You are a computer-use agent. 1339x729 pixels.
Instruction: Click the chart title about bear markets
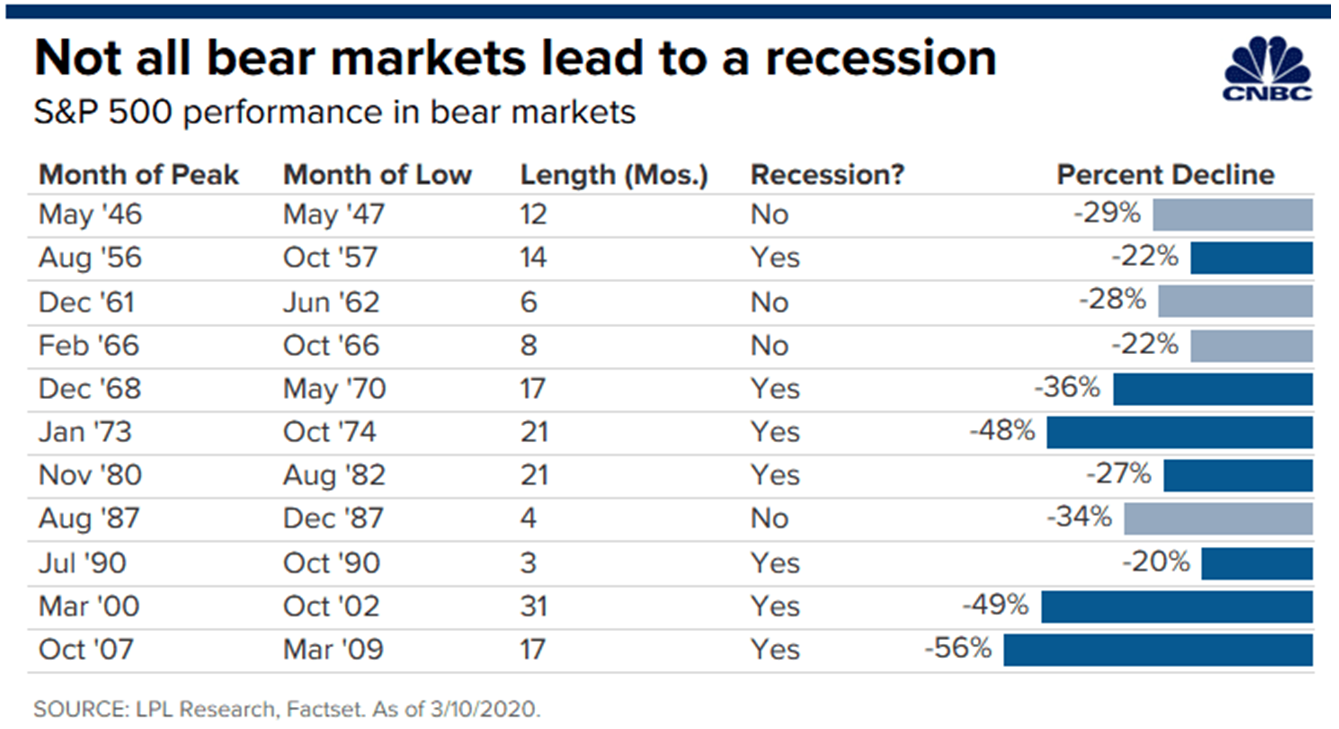pos(516,59)
